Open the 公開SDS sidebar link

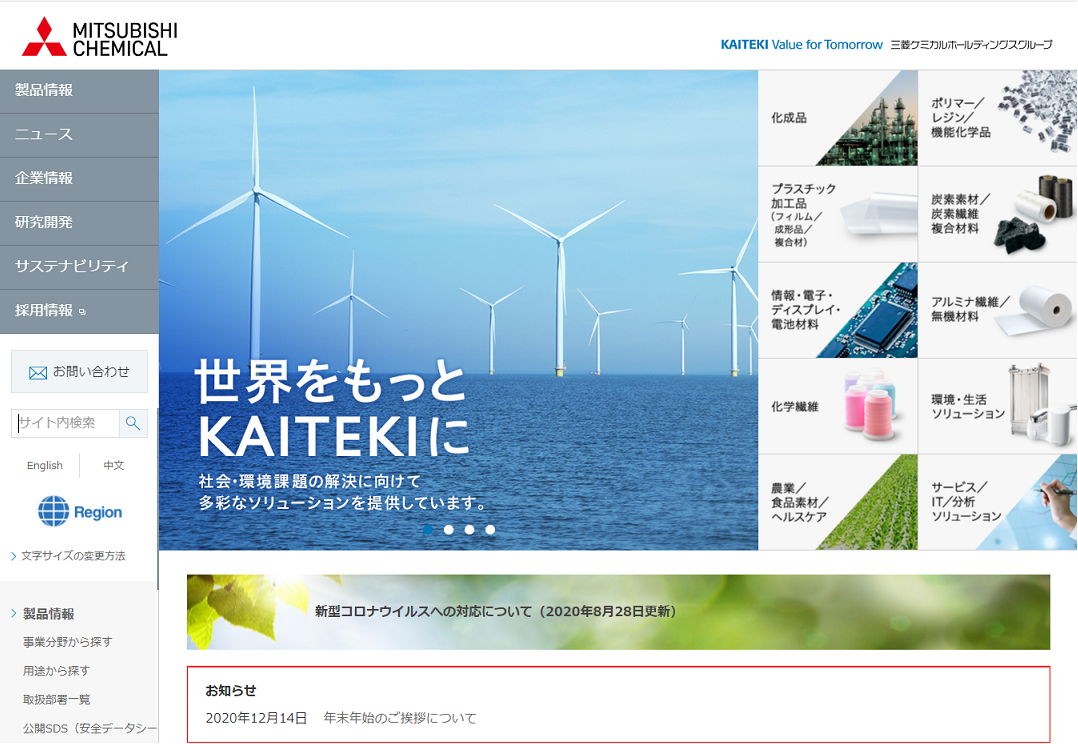tap(89, 728)
